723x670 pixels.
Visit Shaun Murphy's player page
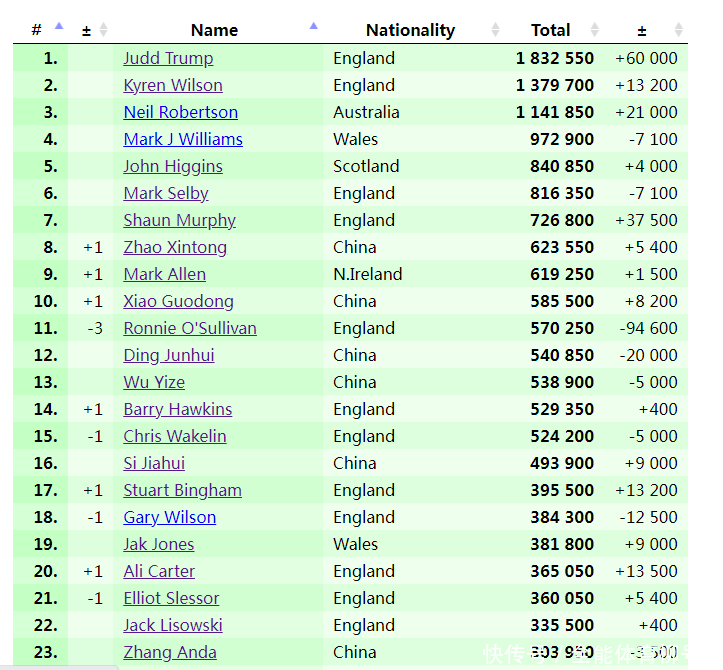click(x=179, y=220)
